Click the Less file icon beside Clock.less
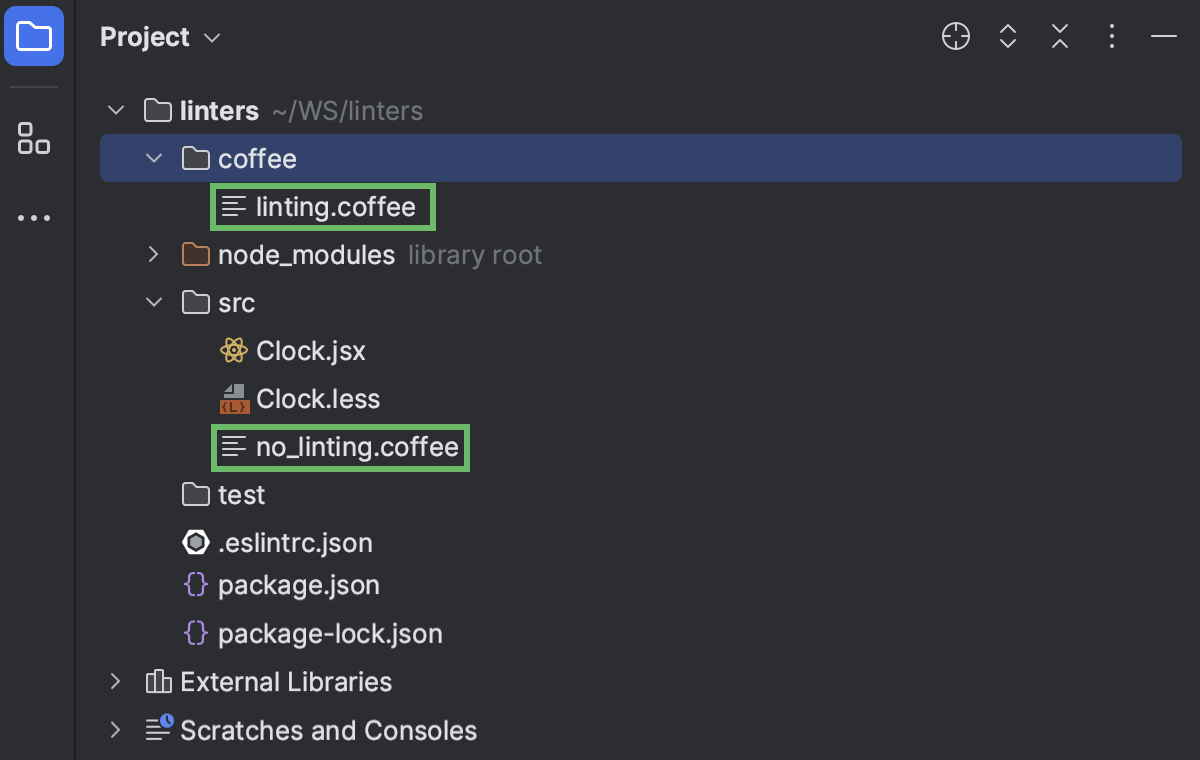The image size is (1200, 760). [x=233, y=398]
